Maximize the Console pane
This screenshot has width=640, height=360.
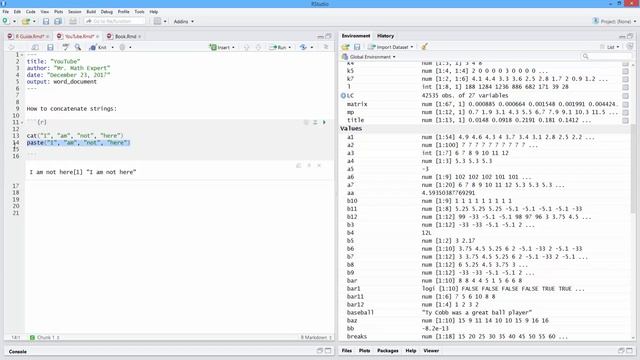pos(328,351)
